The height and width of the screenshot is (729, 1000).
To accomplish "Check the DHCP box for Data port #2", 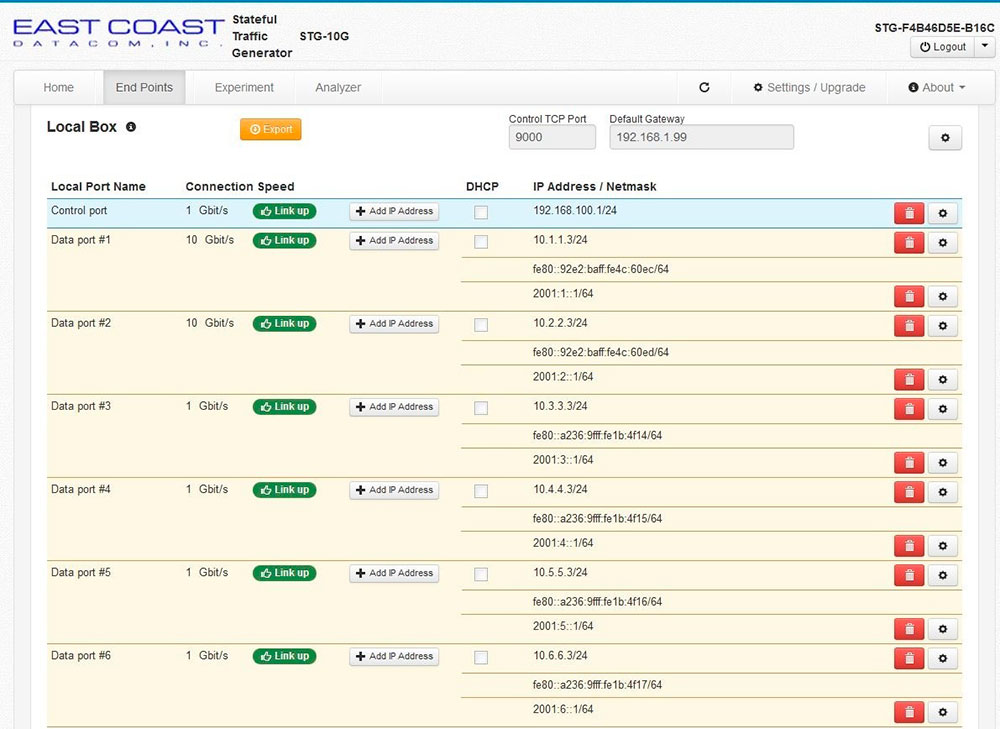I will coord(481,325).
